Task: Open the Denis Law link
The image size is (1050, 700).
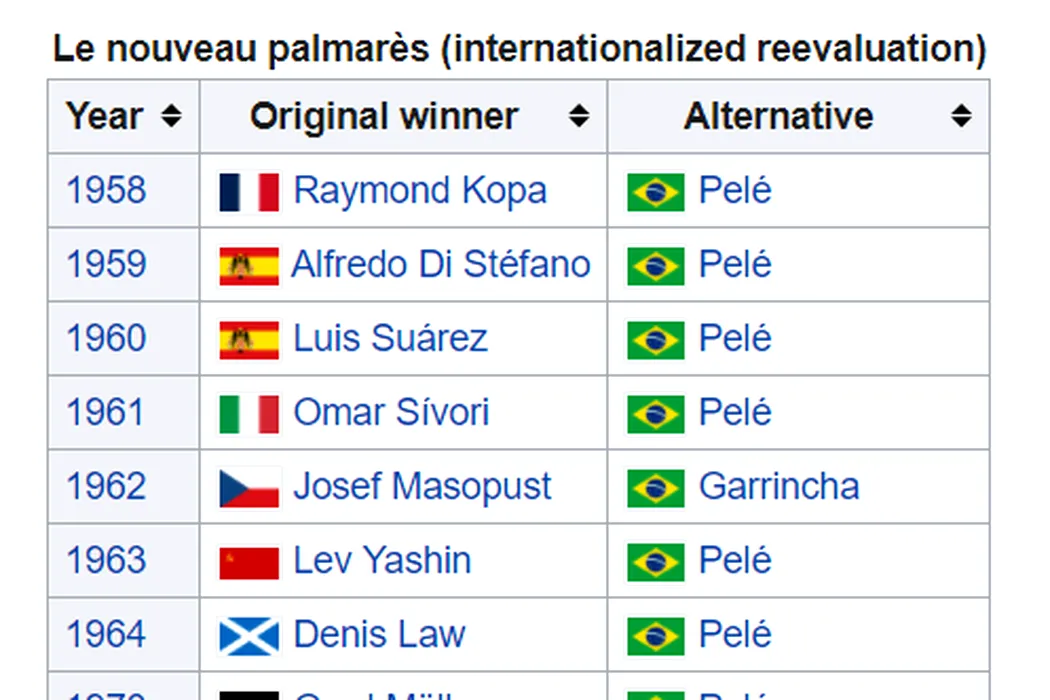Action: 379,634
